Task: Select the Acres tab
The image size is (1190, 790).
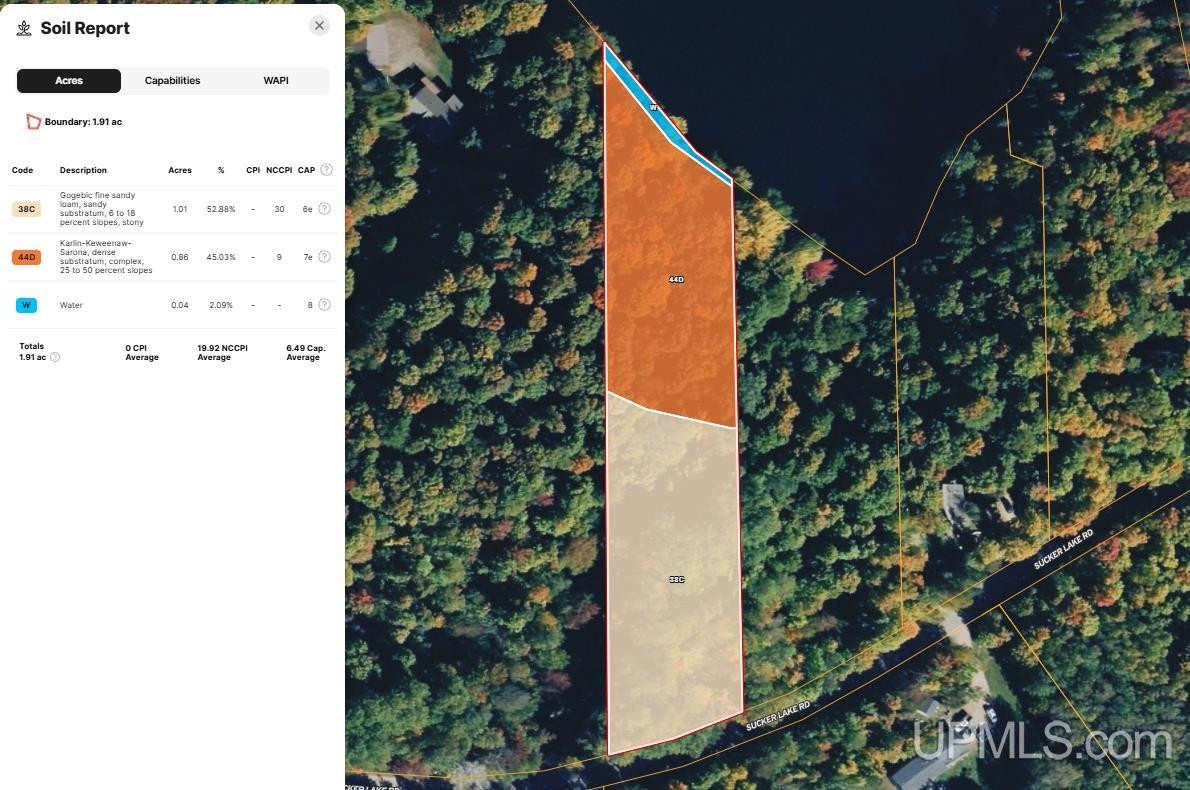Action: tap(68, 80)
